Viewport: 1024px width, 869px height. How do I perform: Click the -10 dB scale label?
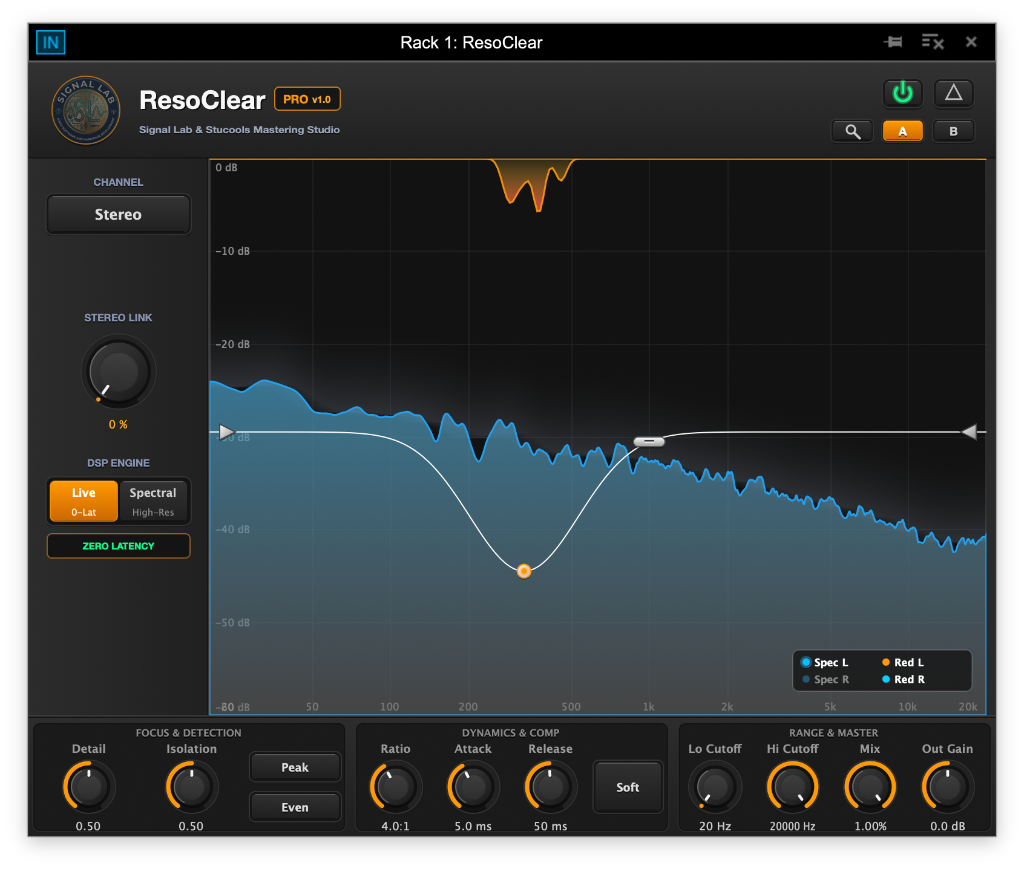point(232,251)
